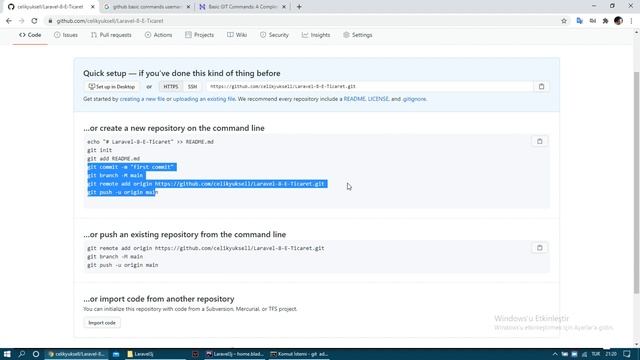This screenshot has height=360, width=640.
Task: Open the Security tab
Action: (x=274, y=35)
